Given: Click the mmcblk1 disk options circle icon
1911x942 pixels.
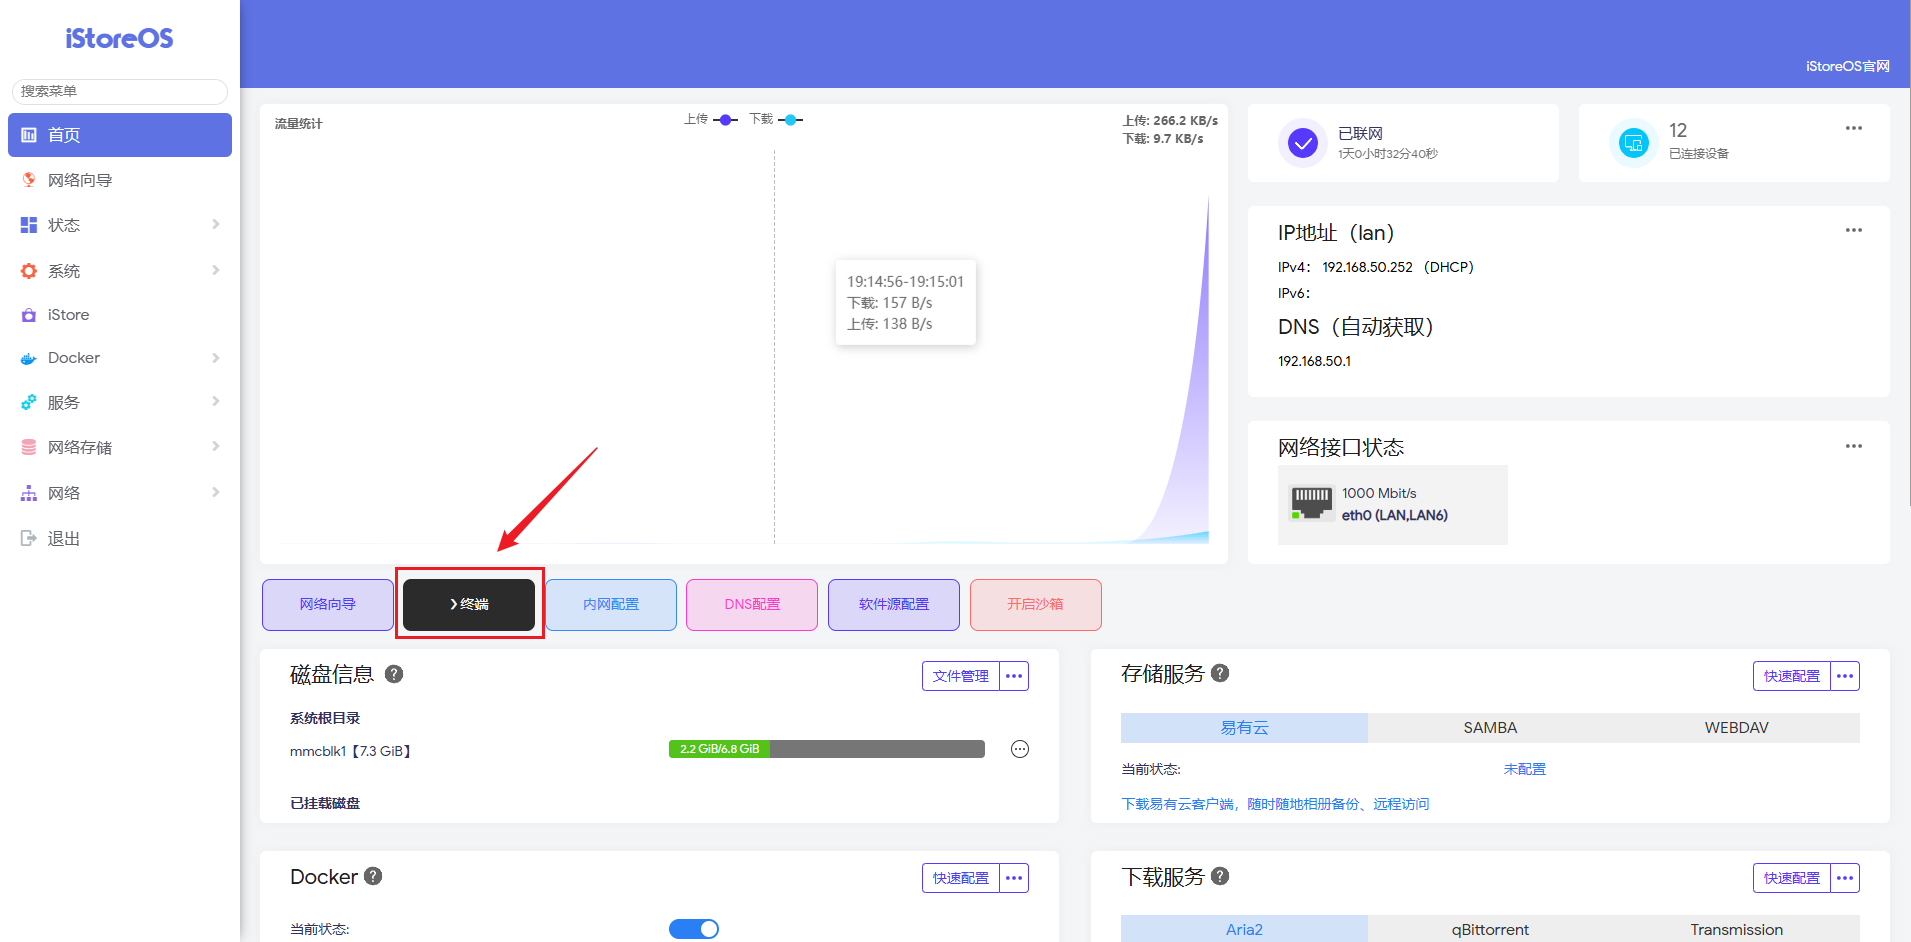Looking at the screenshot, I should (x=1020, y=749).
